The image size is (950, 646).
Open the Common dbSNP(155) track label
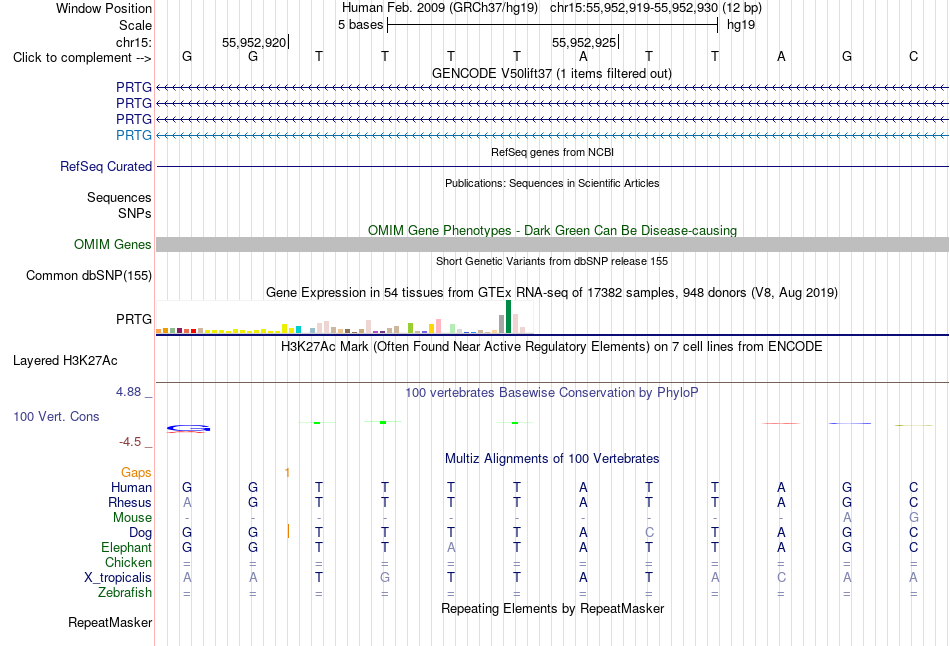click(x=89, y=275)
